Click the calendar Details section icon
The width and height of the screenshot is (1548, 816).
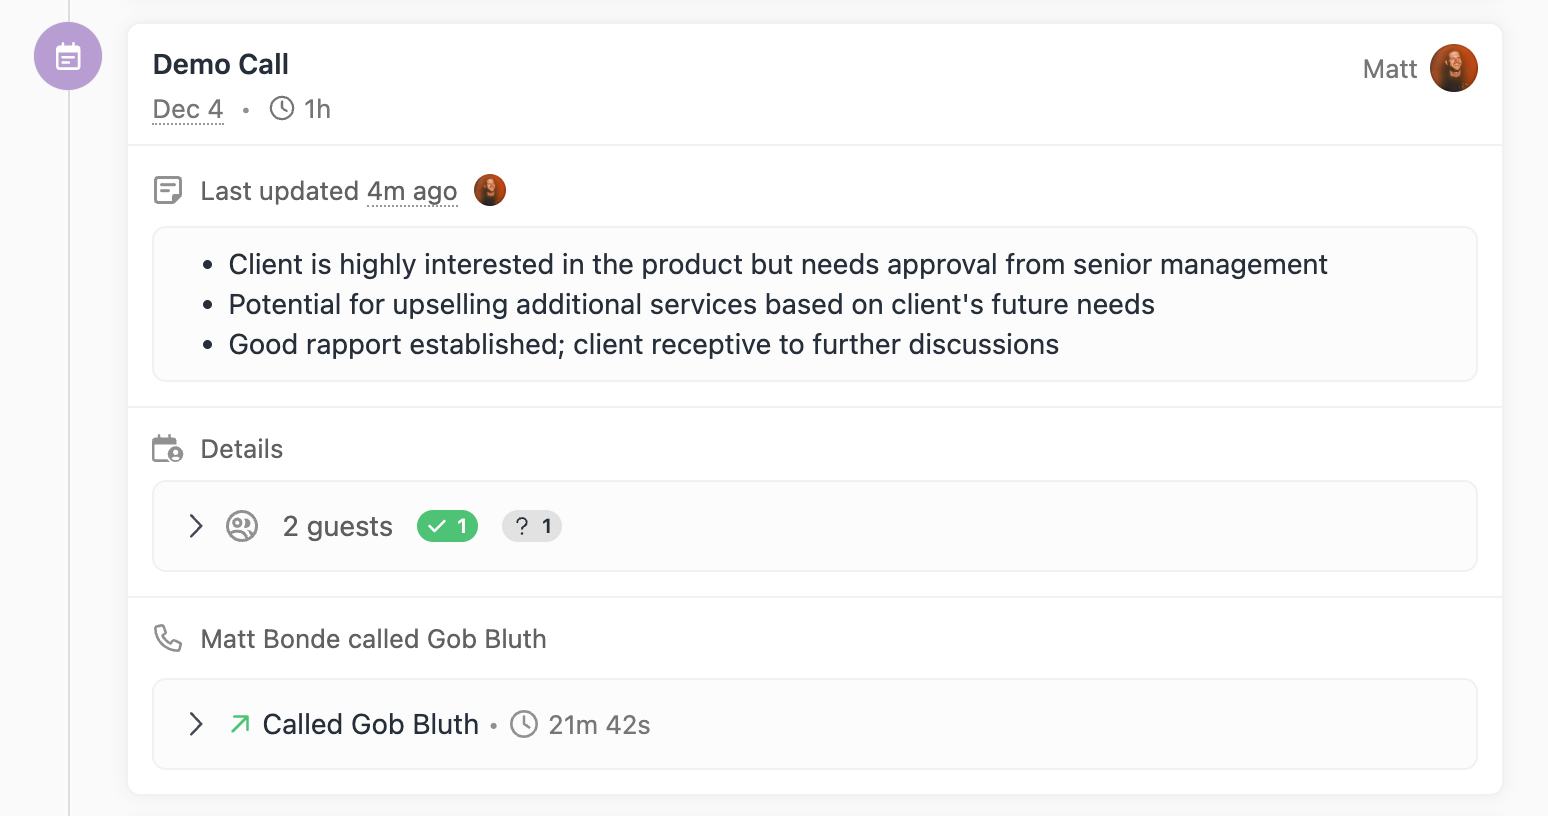click(x=168, y=449)
